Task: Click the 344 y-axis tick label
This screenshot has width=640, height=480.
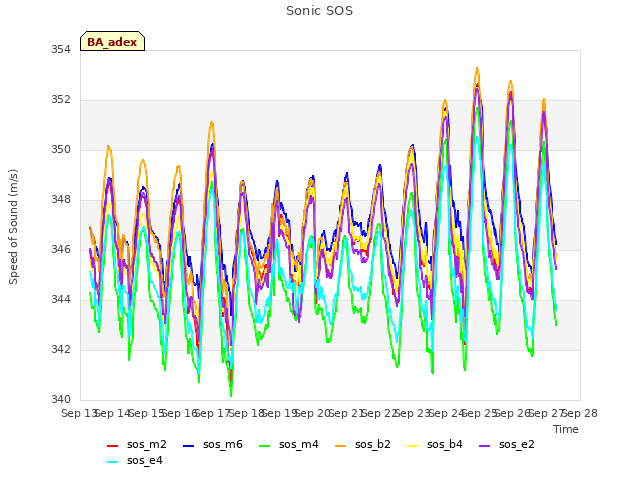Action: pos(61,300)
